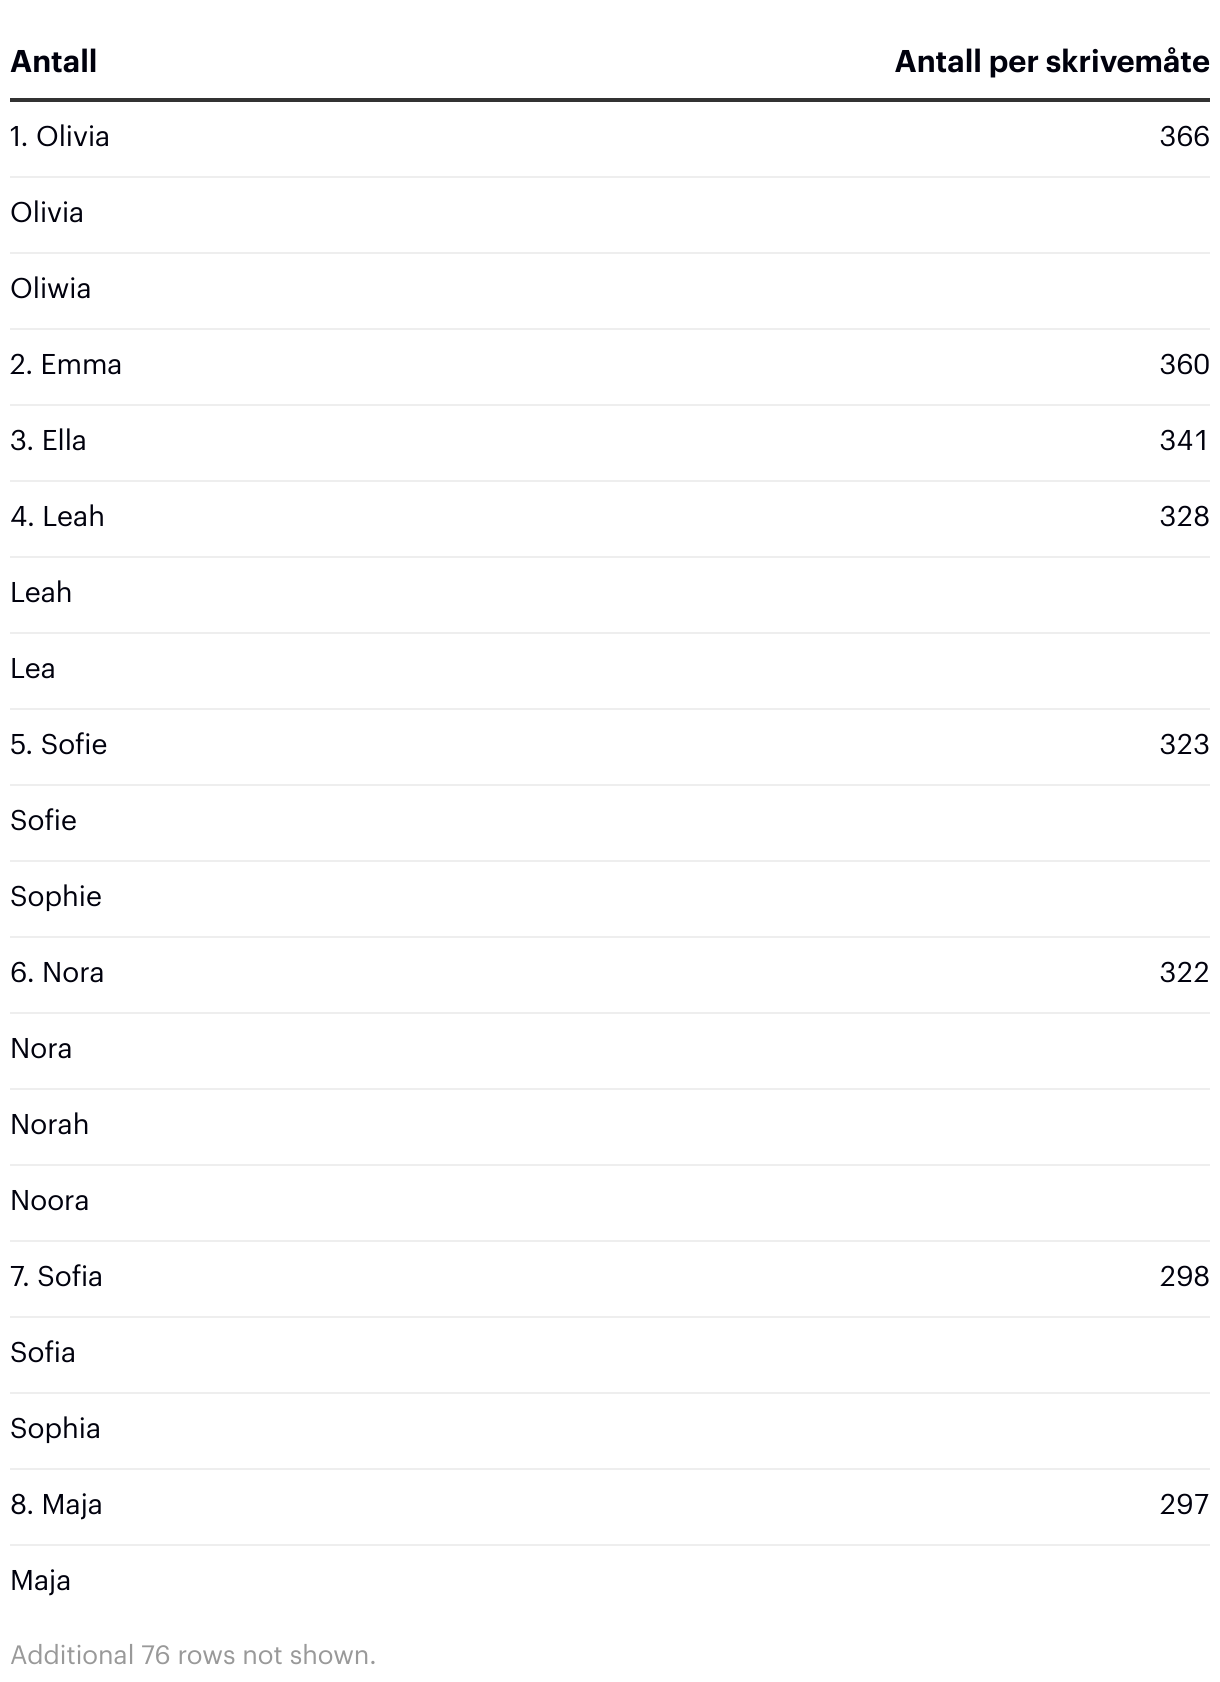Select the ranked row "6. Nora"
This screenshot has height=1682, width=1220.
58,972
